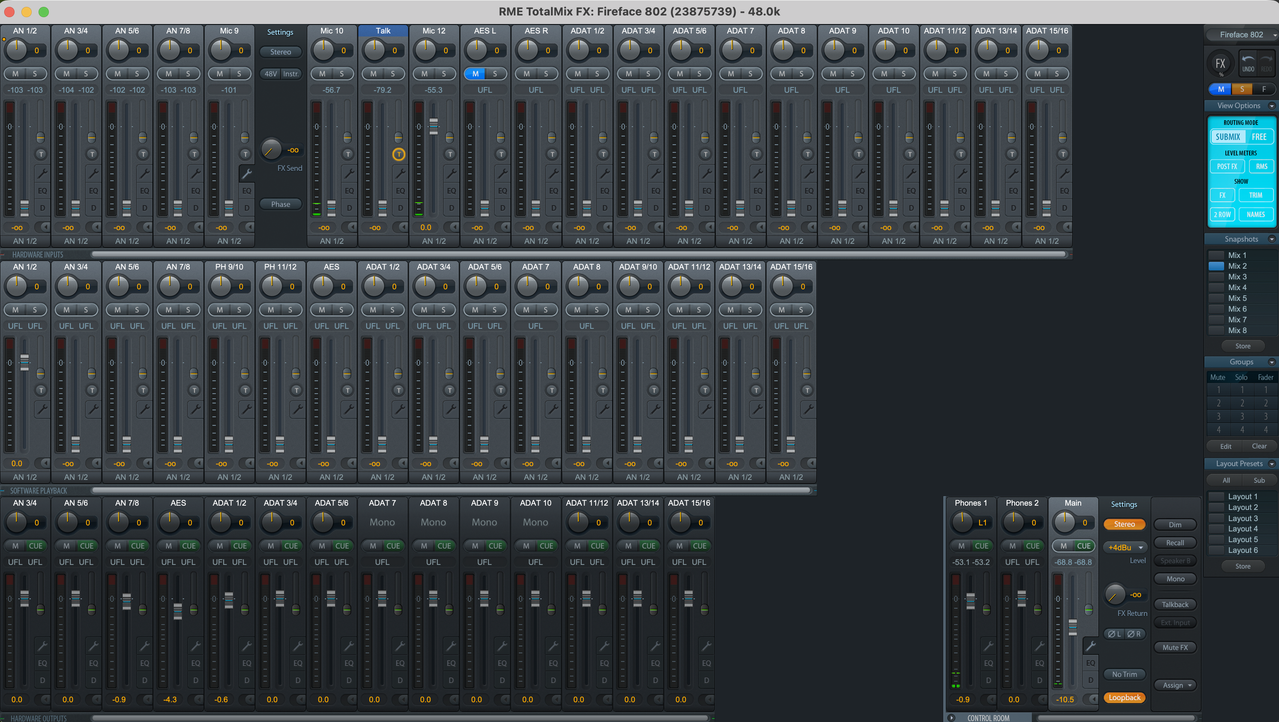The height and width of the screenshot is (722, 1279).
Task: Open the wrench settings on Mic 9 channel
Action: coord(246,174)
